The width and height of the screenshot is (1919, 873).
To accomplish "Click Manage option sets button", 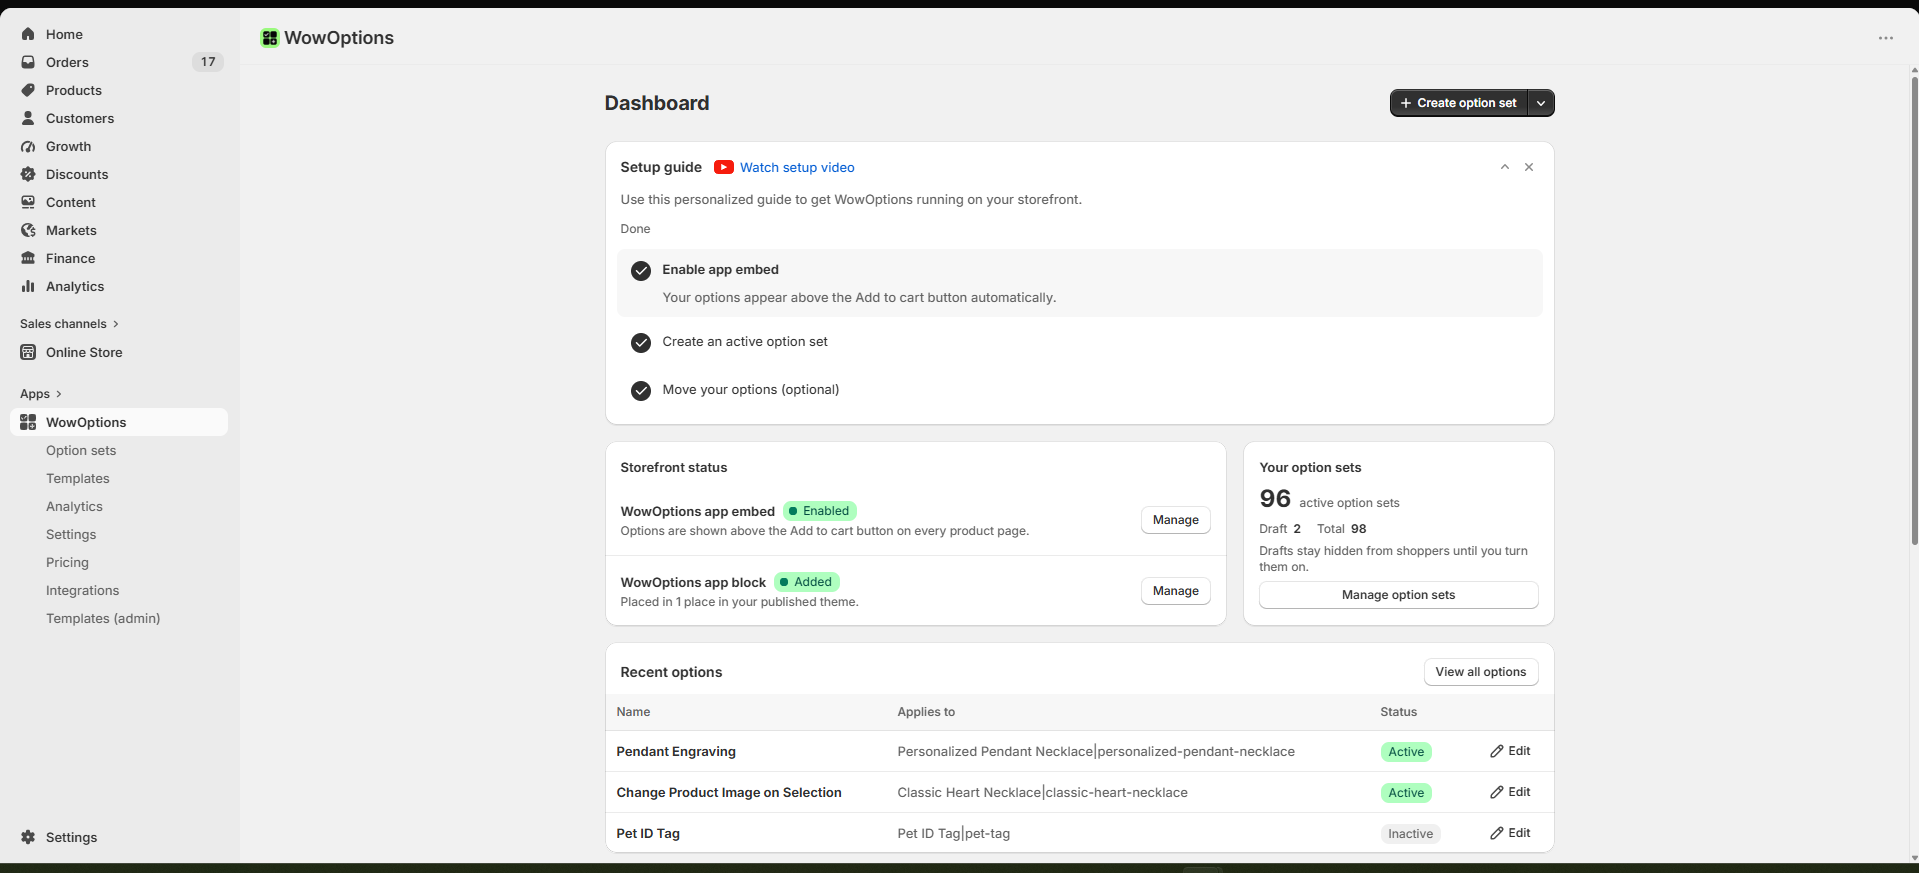I will 1398,595.
